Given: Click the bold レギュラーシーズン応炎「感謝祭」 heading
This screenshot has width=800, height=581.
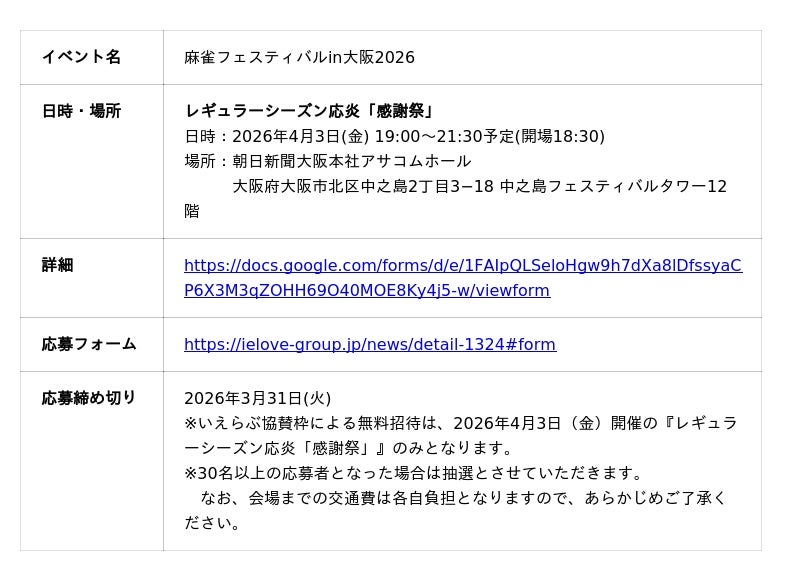Looking at the screenshot, I should [x=309, y=111].
